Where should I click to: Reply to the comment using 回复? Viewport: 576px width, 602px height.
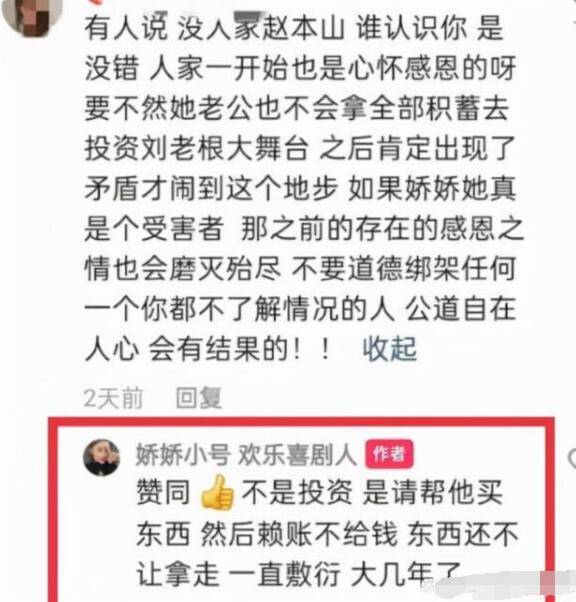[x=199, y=398]
